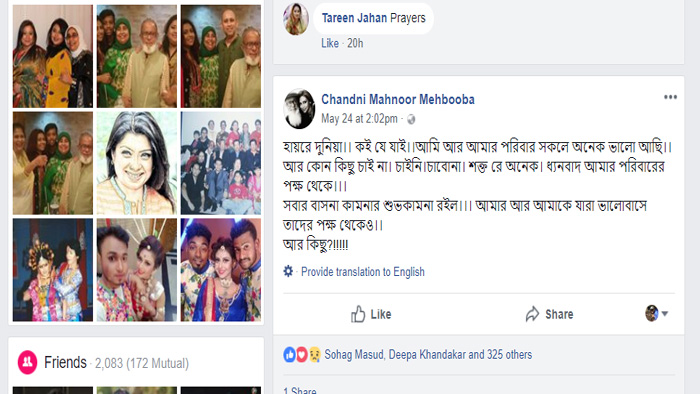Image resolution: width=700 pixels, height=394 pixels.
Task: Open the May 24 post timestamp link
Action: 359,119
